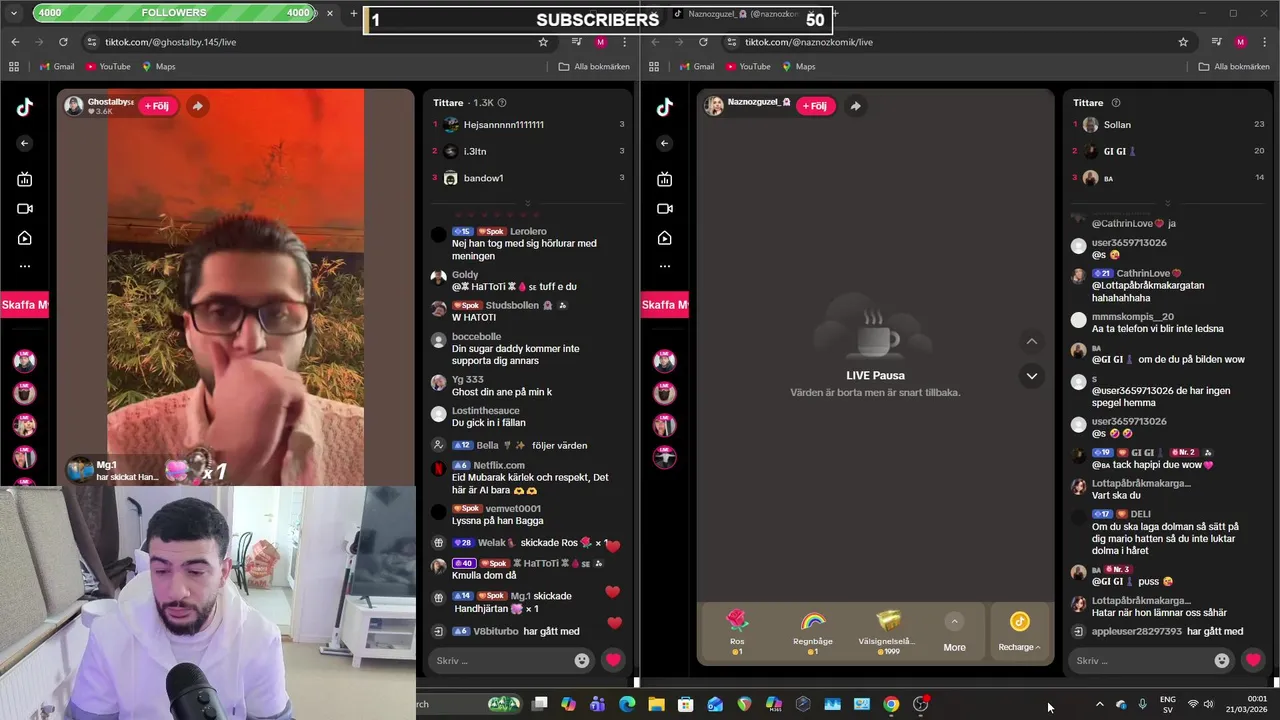Show hidden system tray icons

1100,704
